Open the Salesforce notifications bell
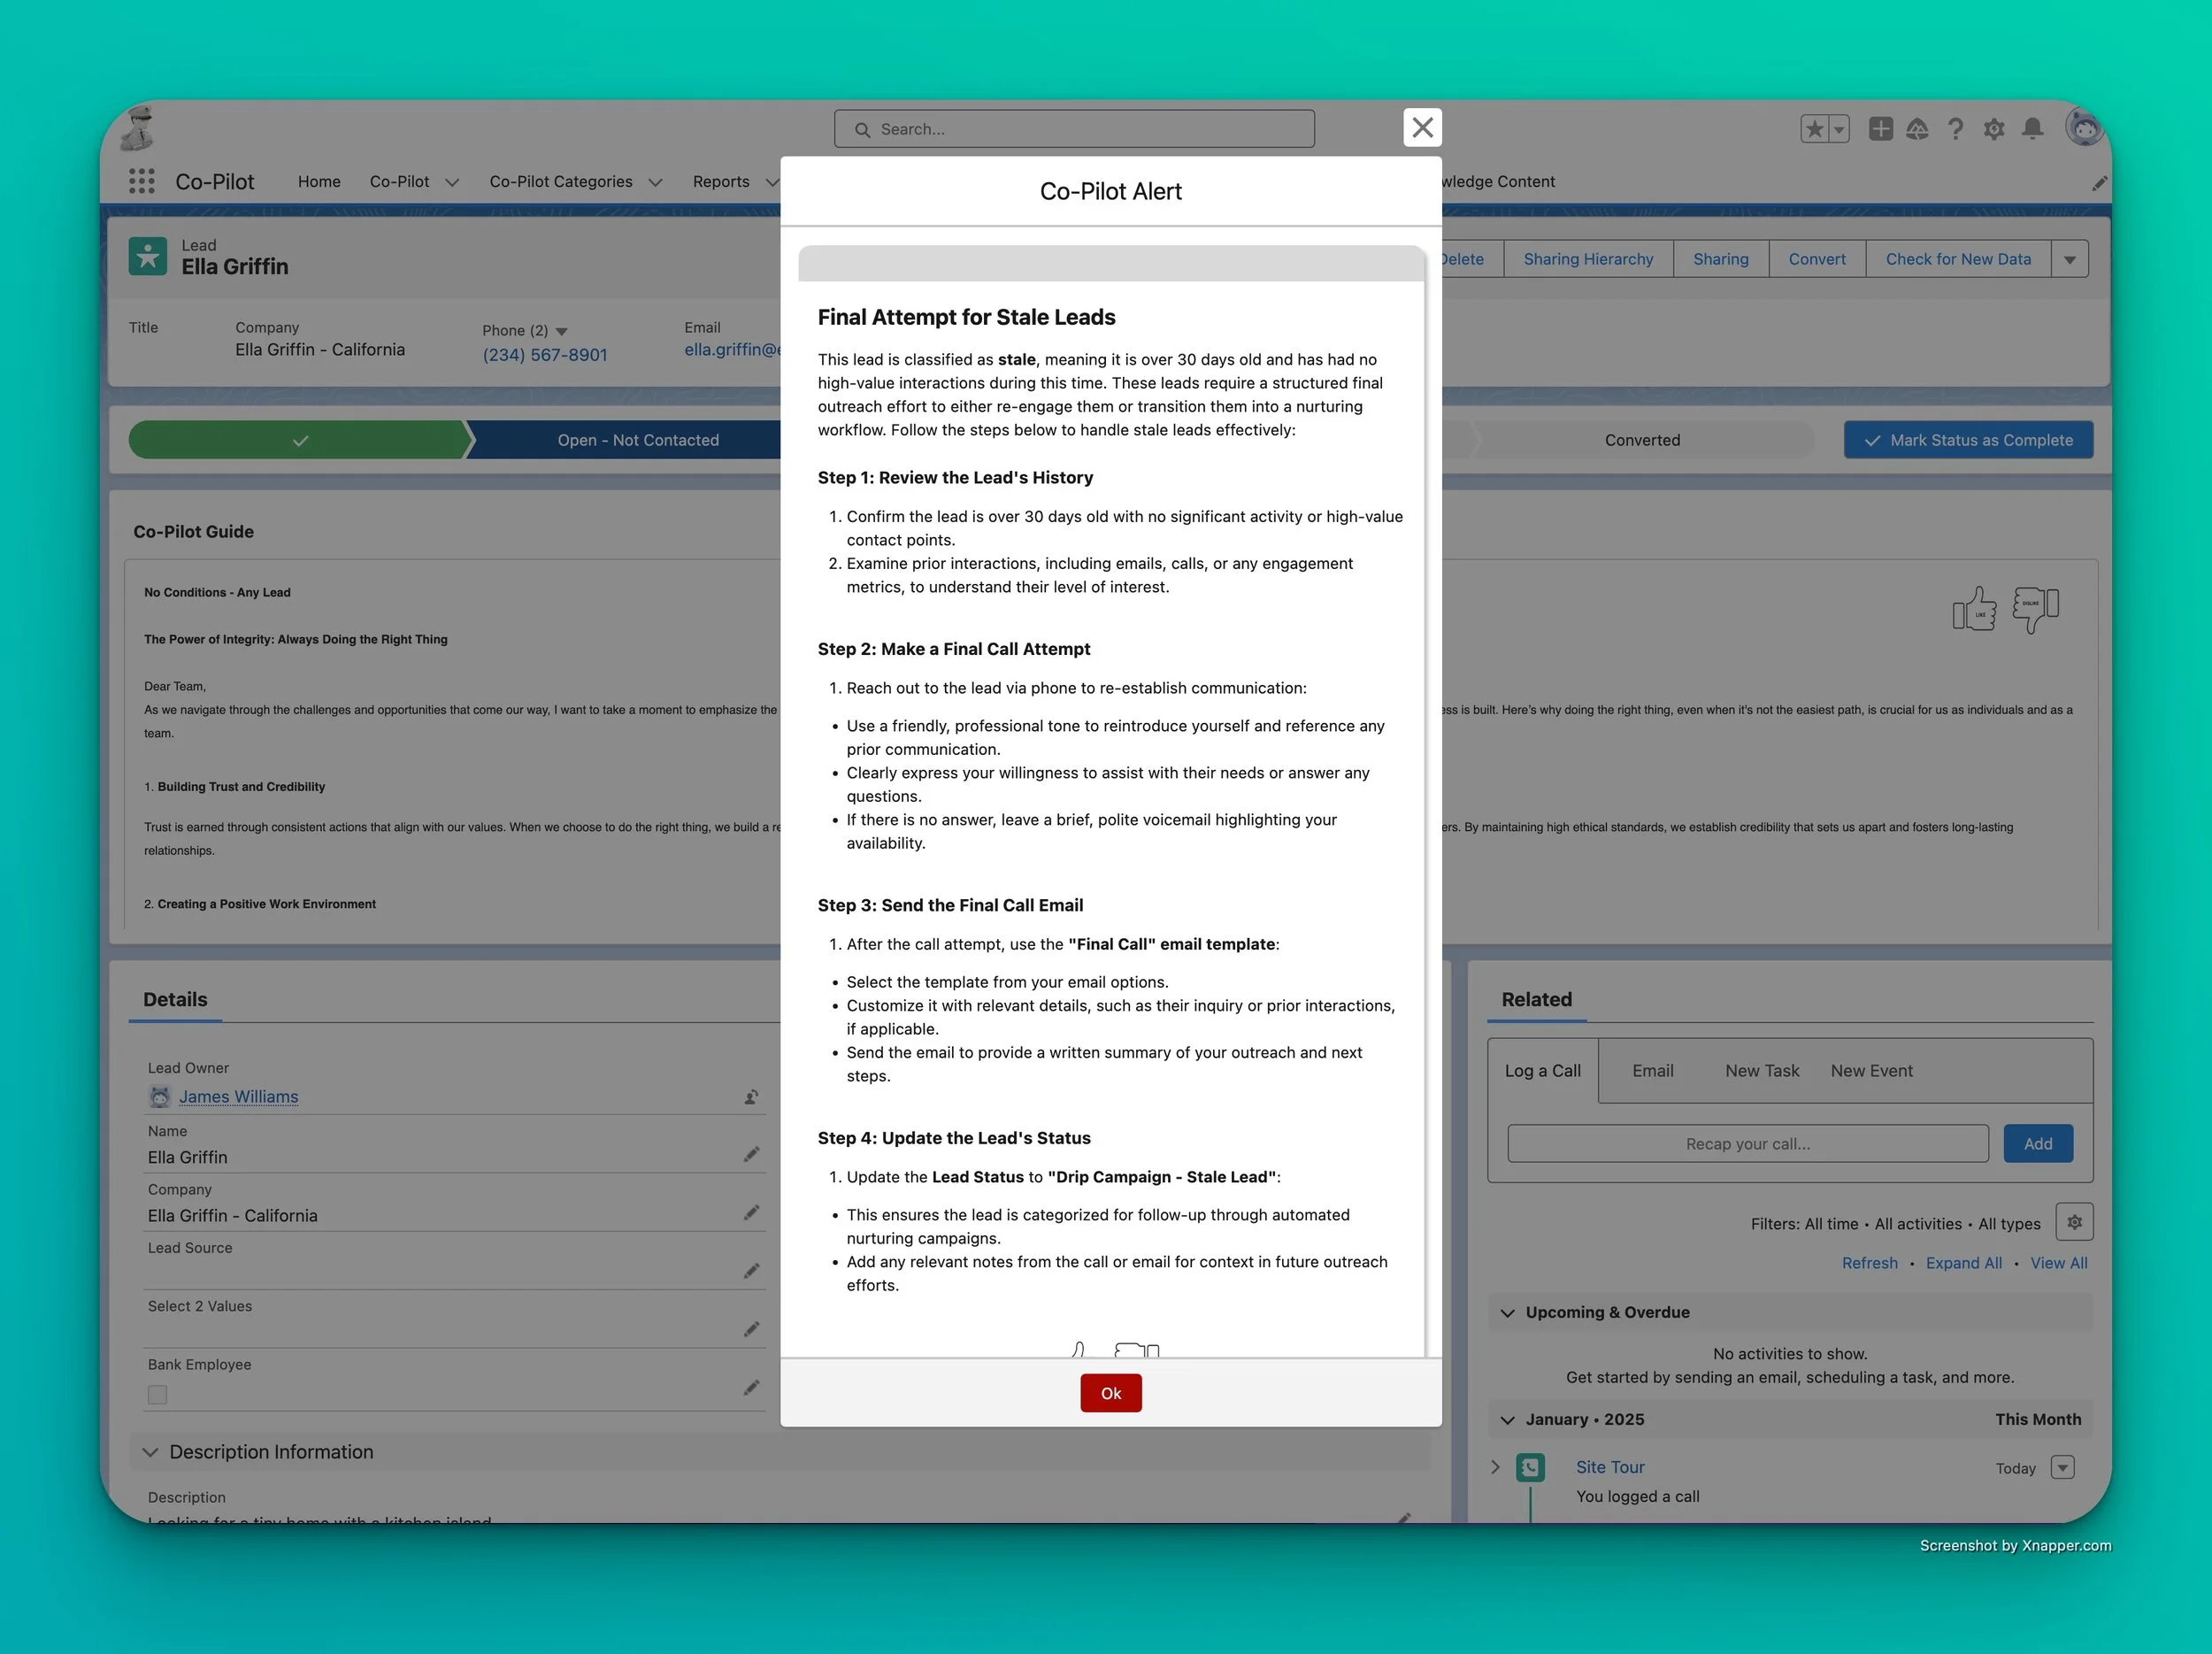 pos(2032,128)
